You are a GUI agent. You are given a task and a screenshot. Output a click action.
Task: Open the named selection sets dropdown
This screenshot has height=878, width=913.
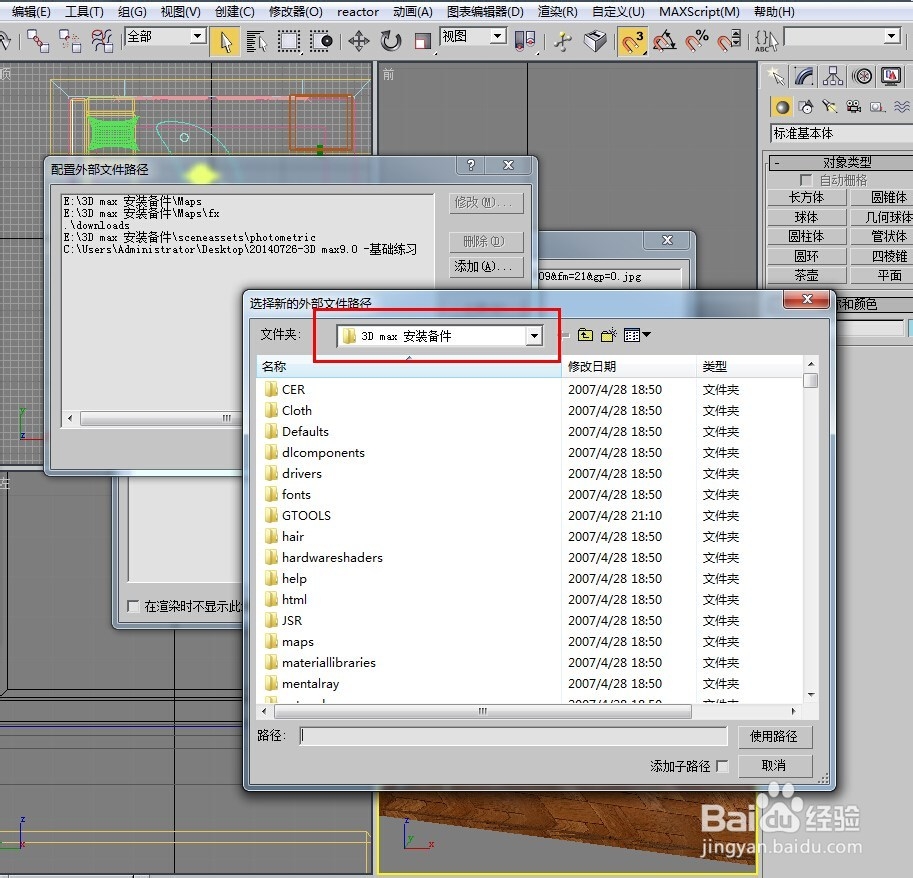[x=843, y=37]
